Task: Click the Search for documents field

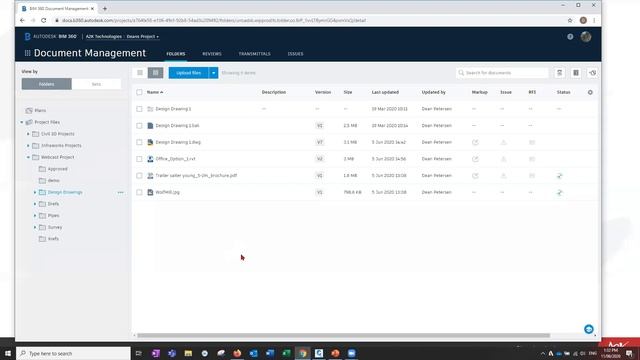Action: tap(502, 73)
